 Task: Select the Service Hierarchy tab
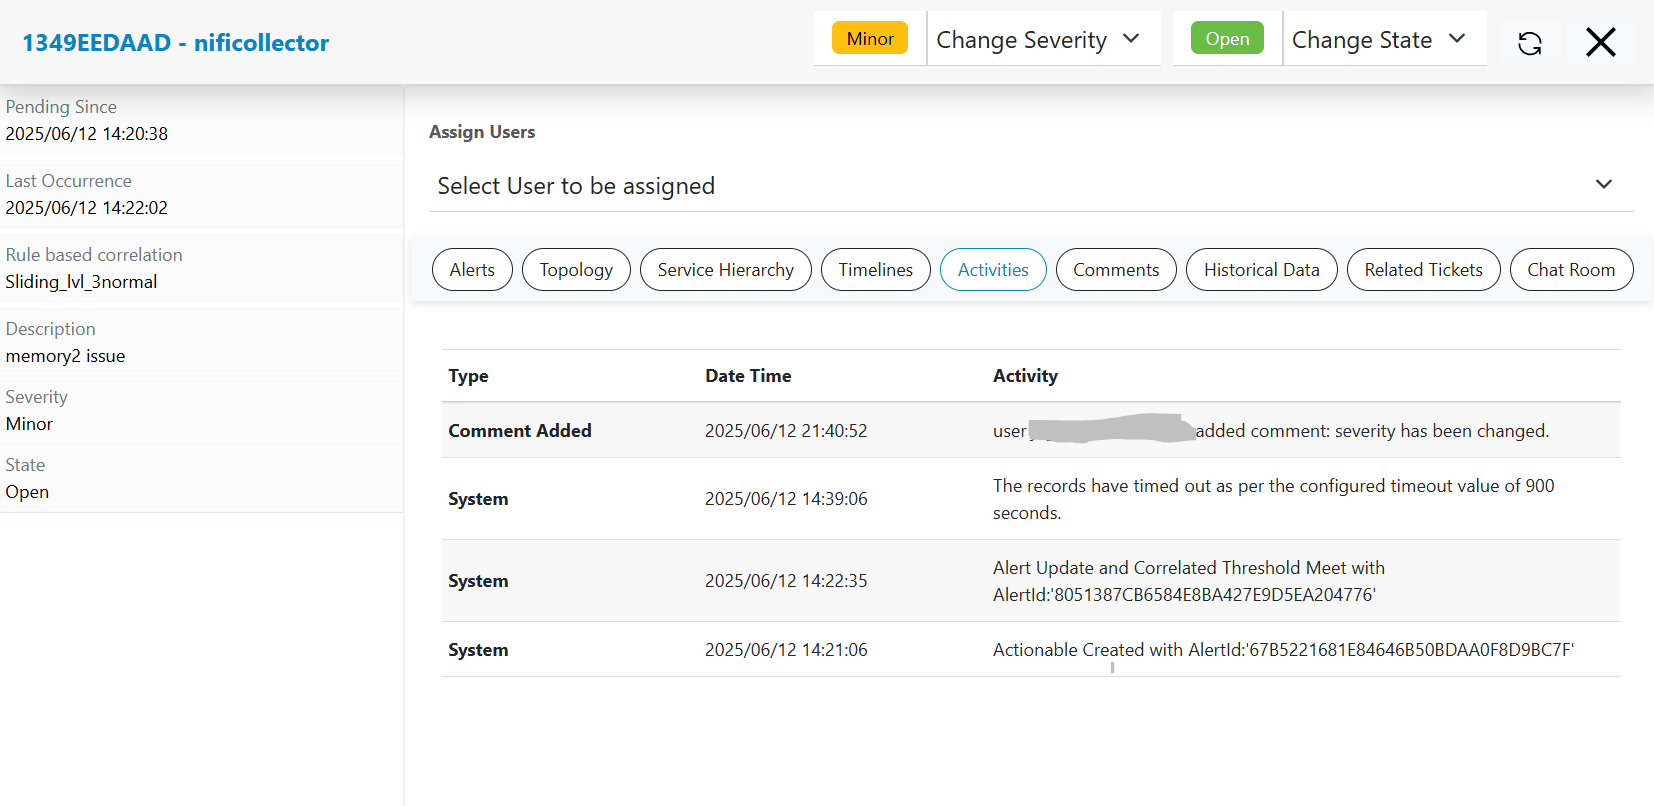click(x=725, y=270)
